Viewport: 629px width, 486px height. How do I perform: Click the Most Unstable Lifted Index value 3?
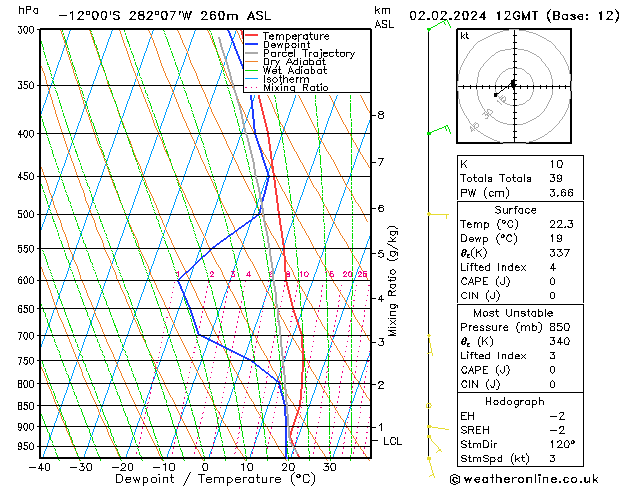coord(553,356)
